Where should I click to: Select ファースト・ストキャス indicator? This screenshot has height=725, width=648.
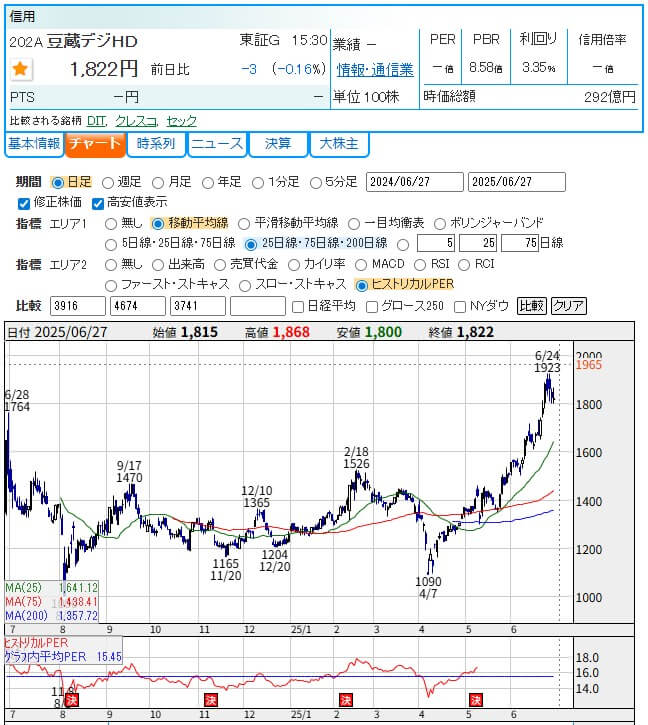point(111,286)
